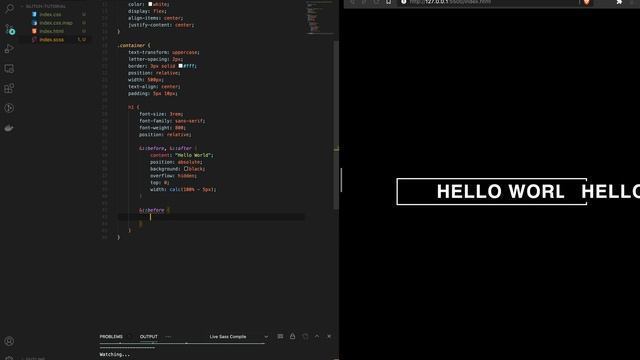Open the Live Share activity icon

click(9, 108)
